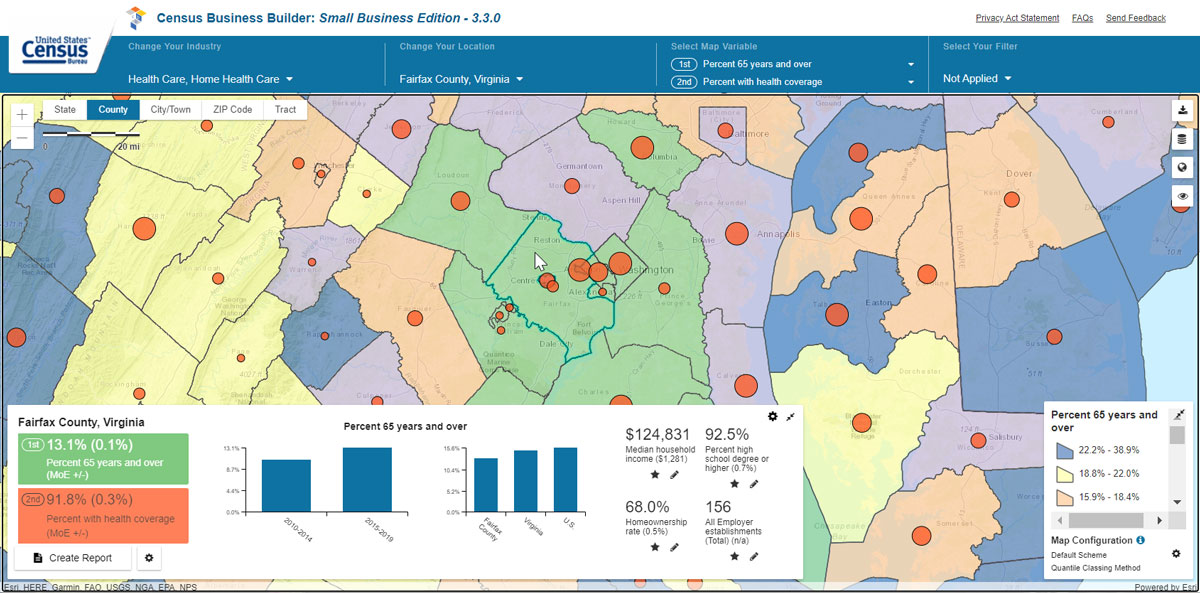Image resolution: width=1200 pixels, height=593 pixels.
Task: Zoom out on the map
Action: [22, 139]
